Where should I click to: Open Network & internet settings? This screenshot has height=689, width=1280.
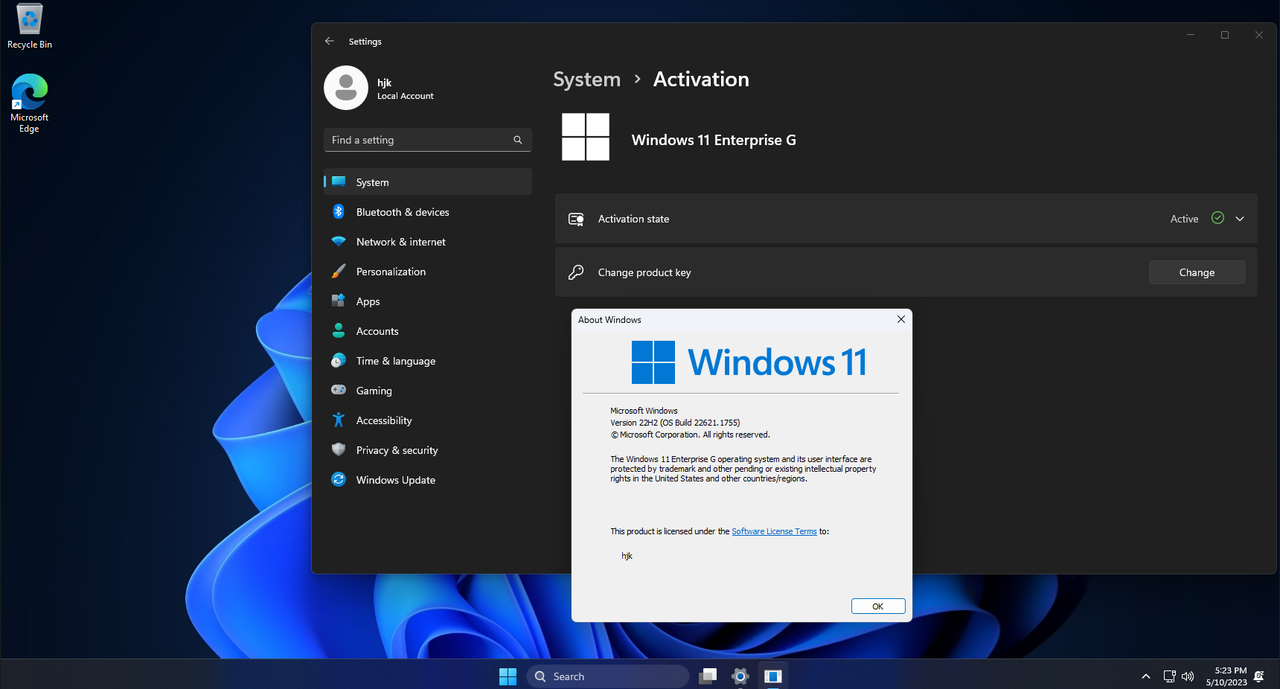point(427,242)
